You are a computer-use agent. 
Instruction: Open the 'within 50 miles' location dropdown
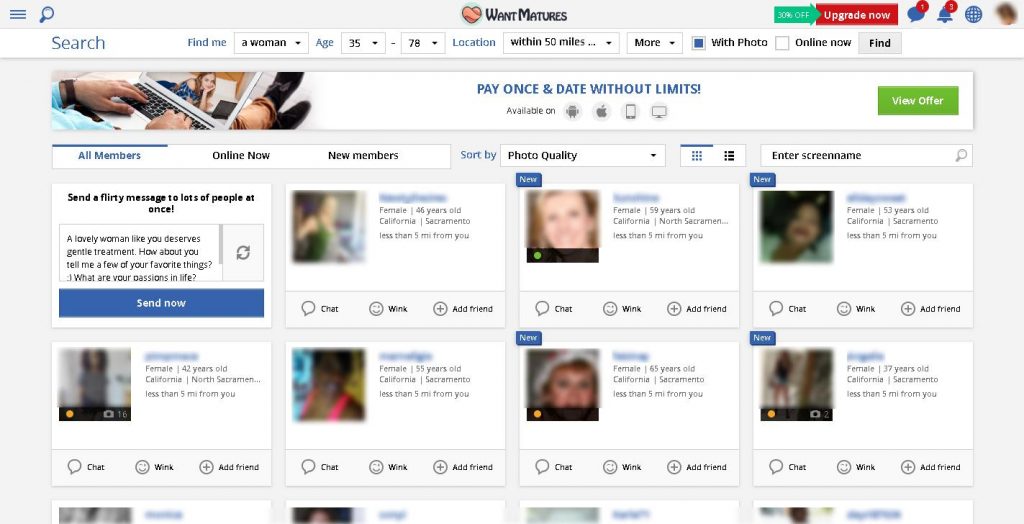(x=561, y=42)
